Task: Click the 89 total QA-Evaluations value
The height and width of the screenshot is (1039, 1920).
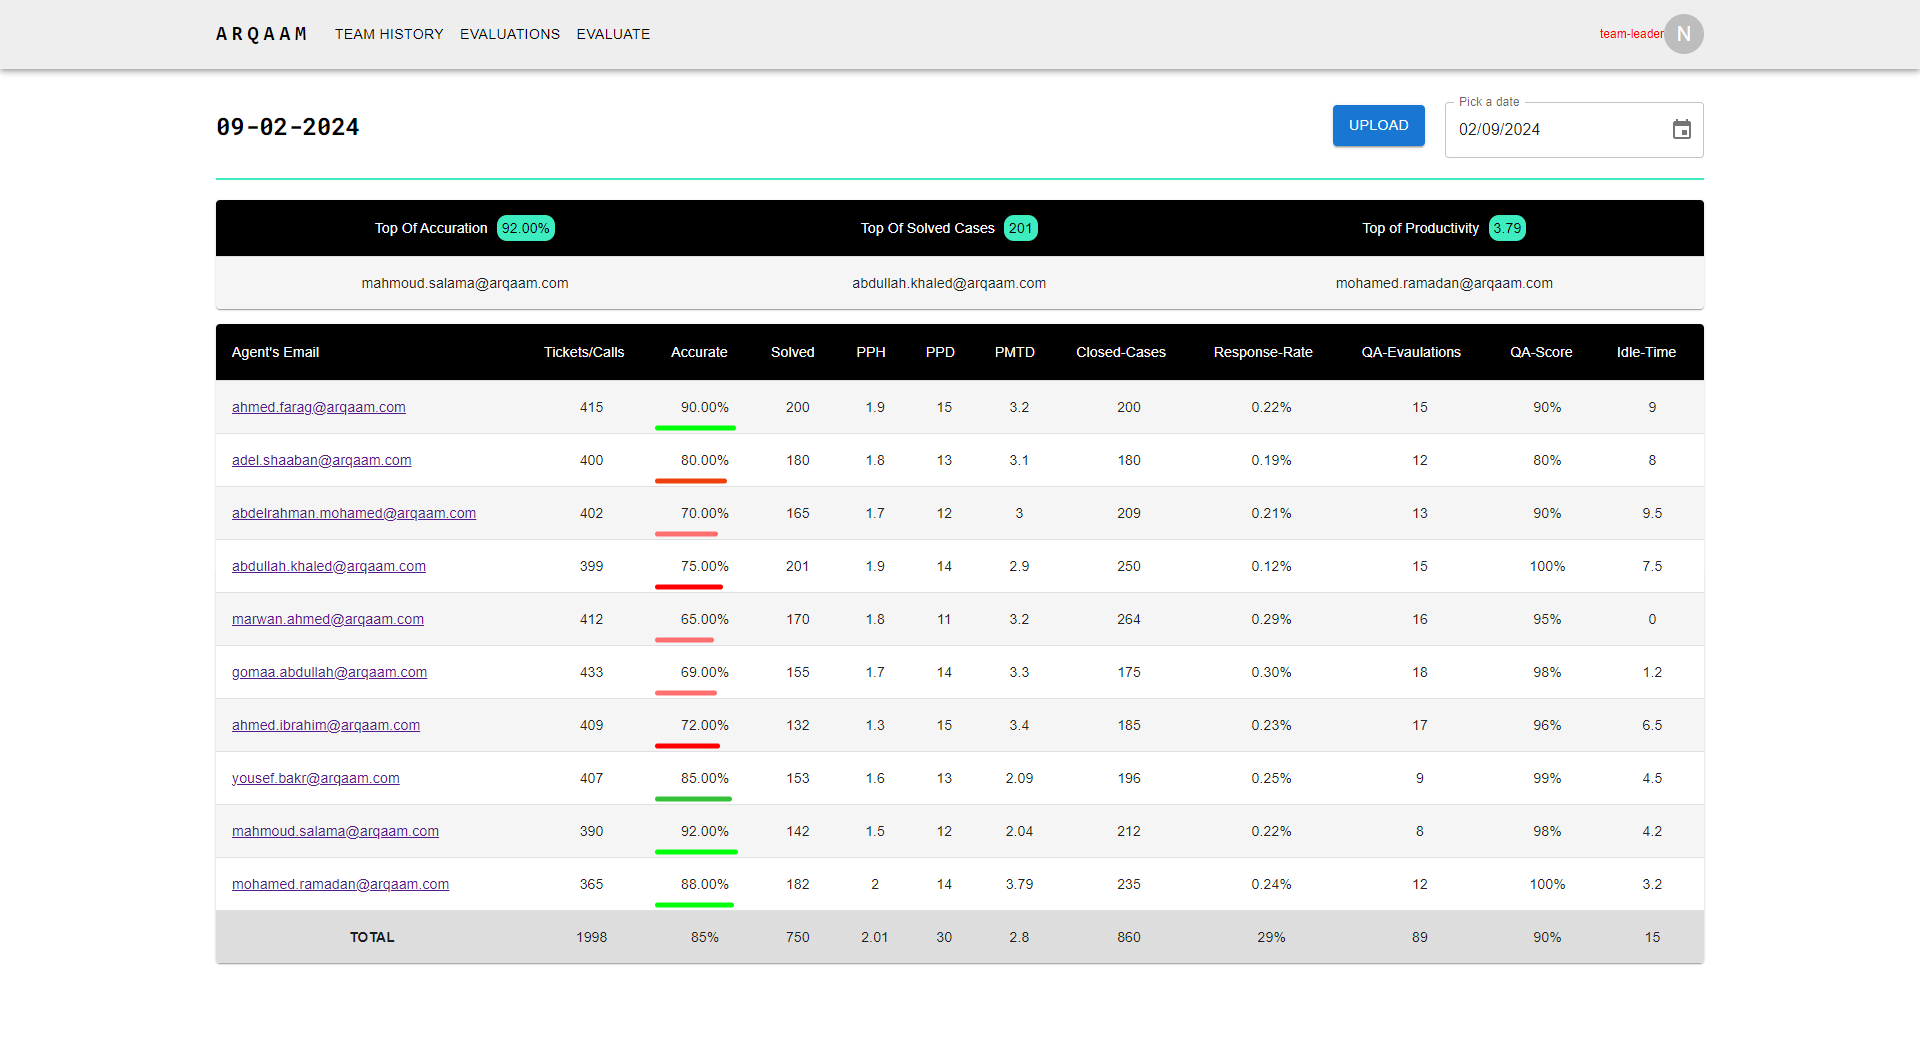Action: point(1420,937)
